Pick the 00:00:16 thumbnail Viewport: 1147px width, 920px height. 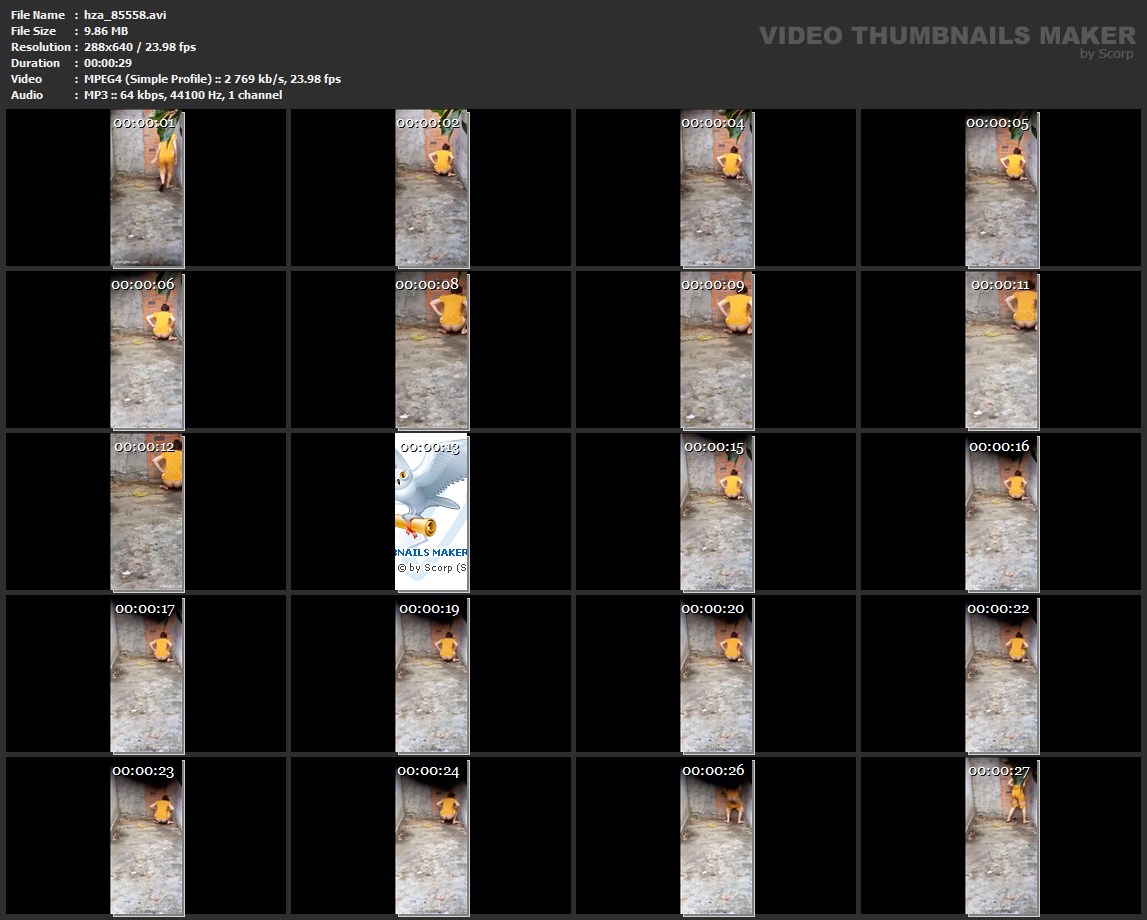[x=1002, y=513]
